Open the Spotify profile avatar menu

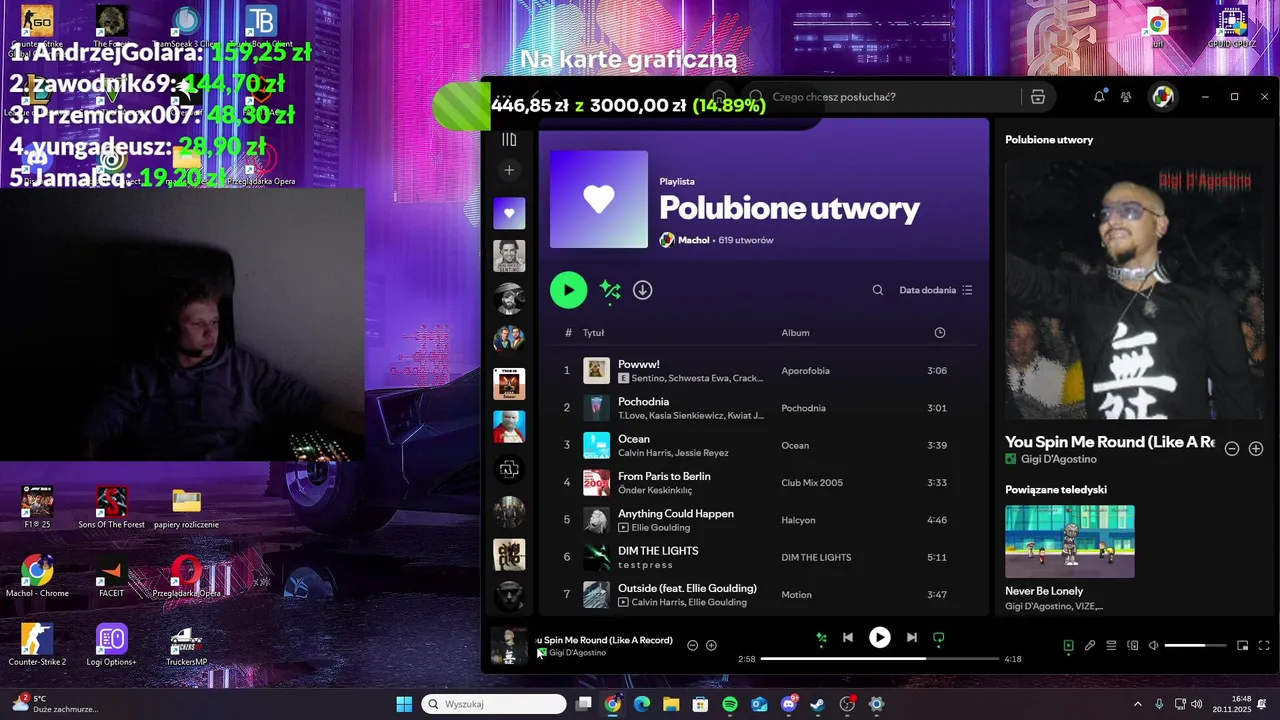(1162, 97)
